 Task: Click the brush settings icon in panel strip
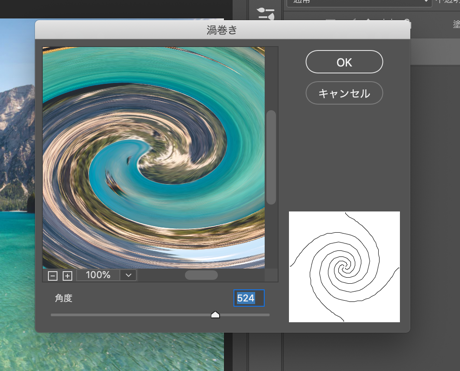coord(266,13)
